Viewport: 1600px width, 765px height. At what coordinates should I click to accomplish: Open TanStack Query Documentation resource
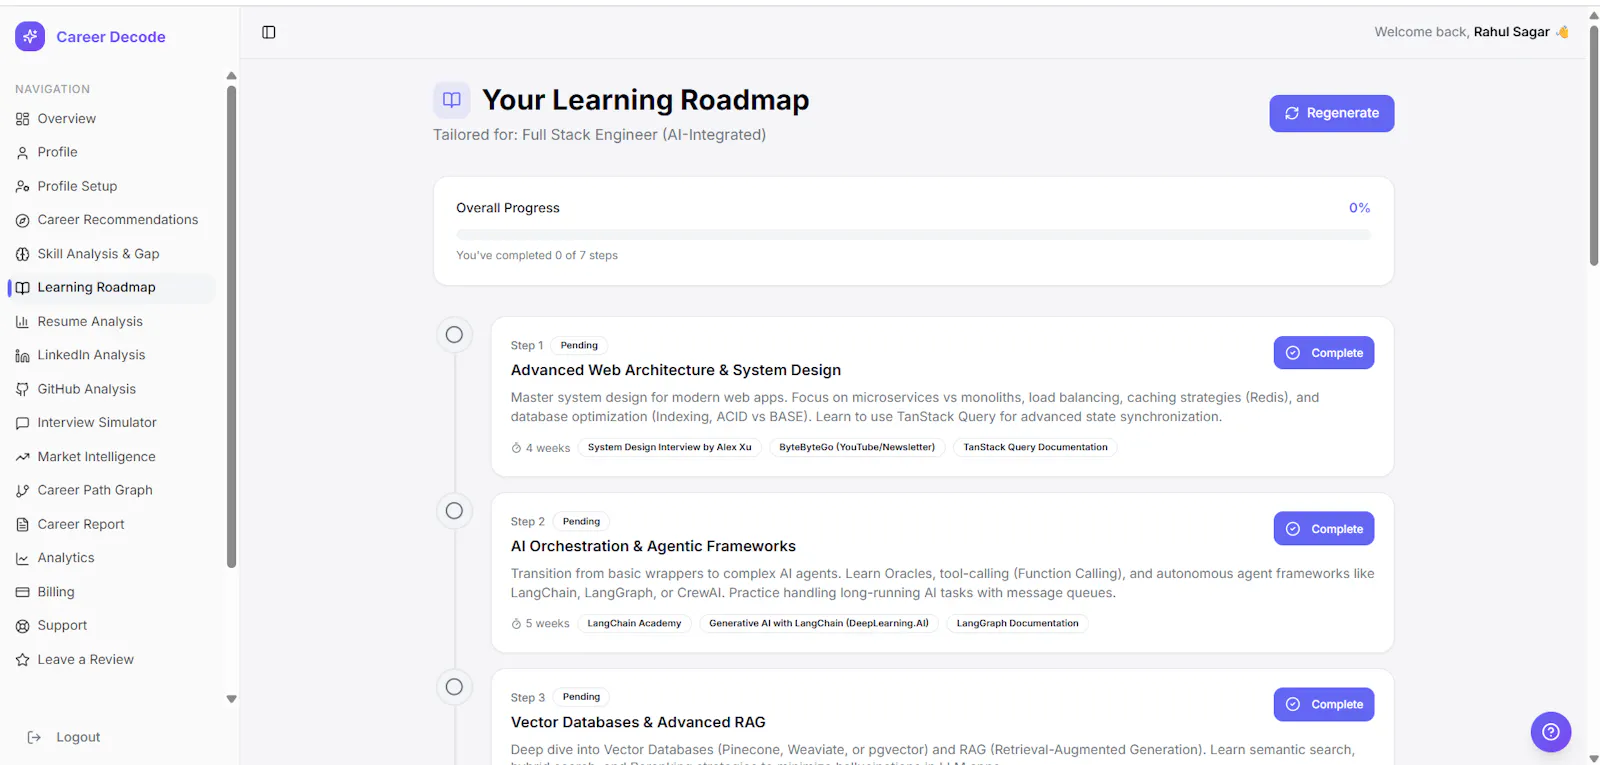(x=1035, y=448)
